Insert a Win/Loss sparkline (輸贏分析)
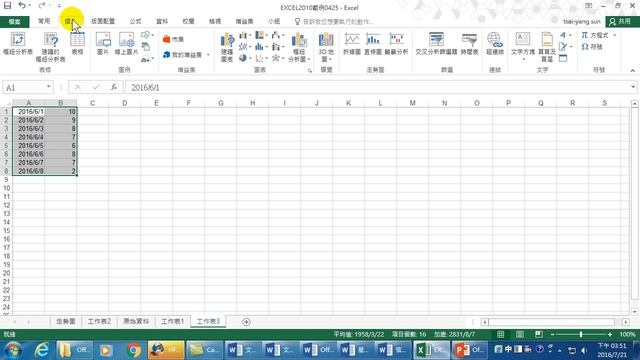The image size is (640, 360). coord(396,44)
